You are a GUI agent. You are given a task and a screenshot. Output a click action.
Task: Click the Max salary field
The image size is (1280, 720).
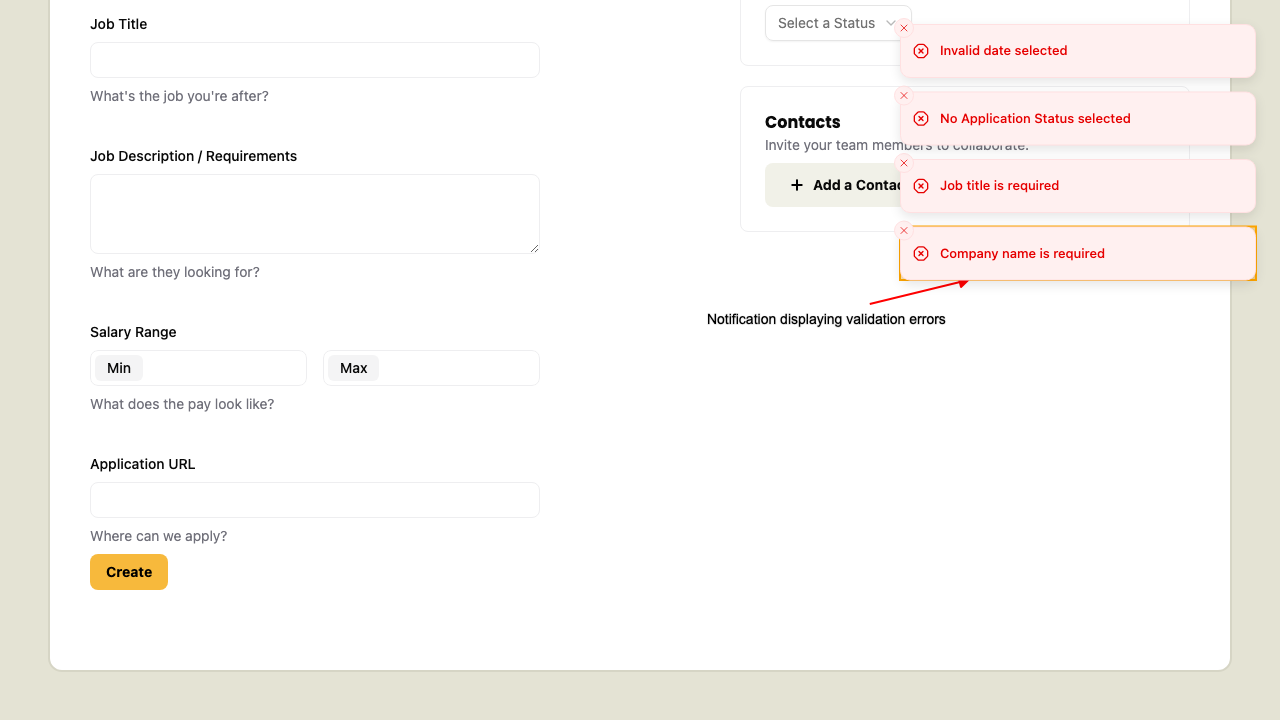[x=431, y=368]
